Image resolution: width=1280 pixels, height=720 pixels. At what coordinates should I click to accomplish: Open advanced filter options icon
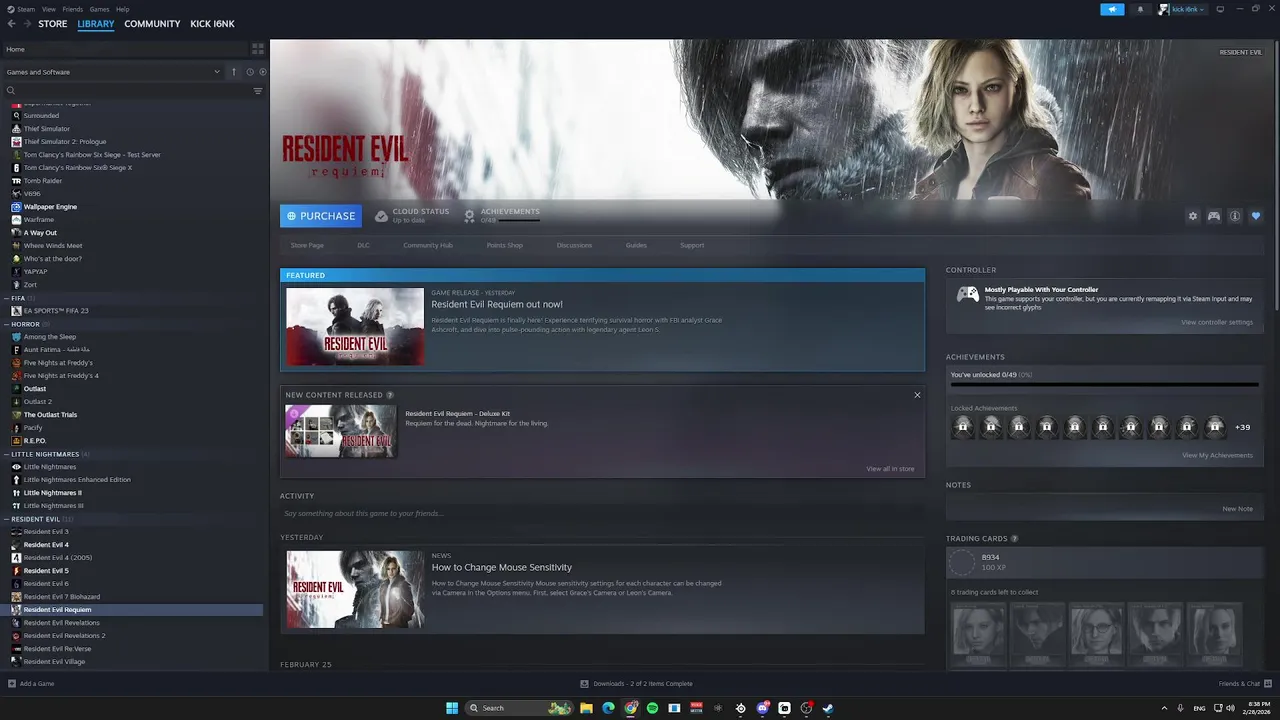point(258,91)
